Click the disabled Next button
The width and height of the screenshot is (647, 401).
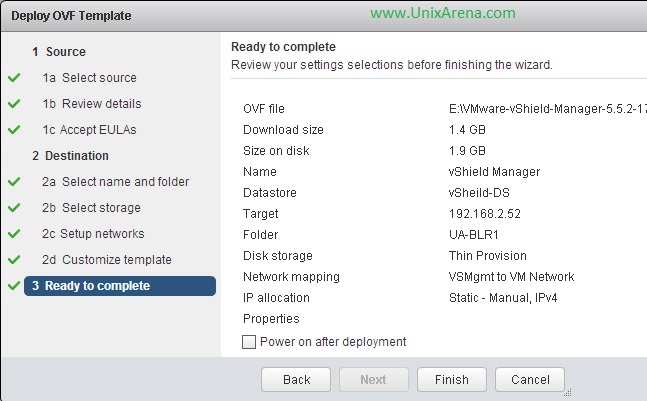374,380
